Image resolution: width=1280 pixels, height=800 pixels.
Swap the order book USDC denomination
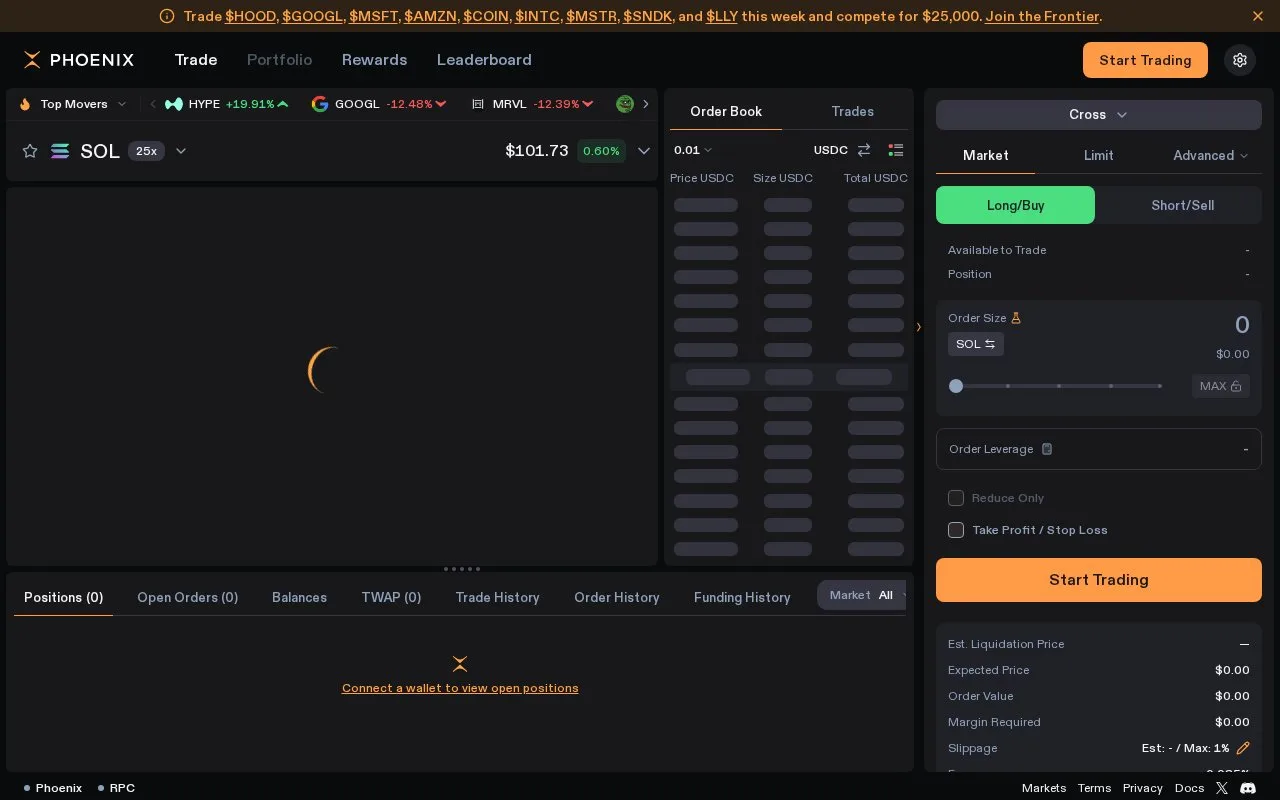coord(864,150)
